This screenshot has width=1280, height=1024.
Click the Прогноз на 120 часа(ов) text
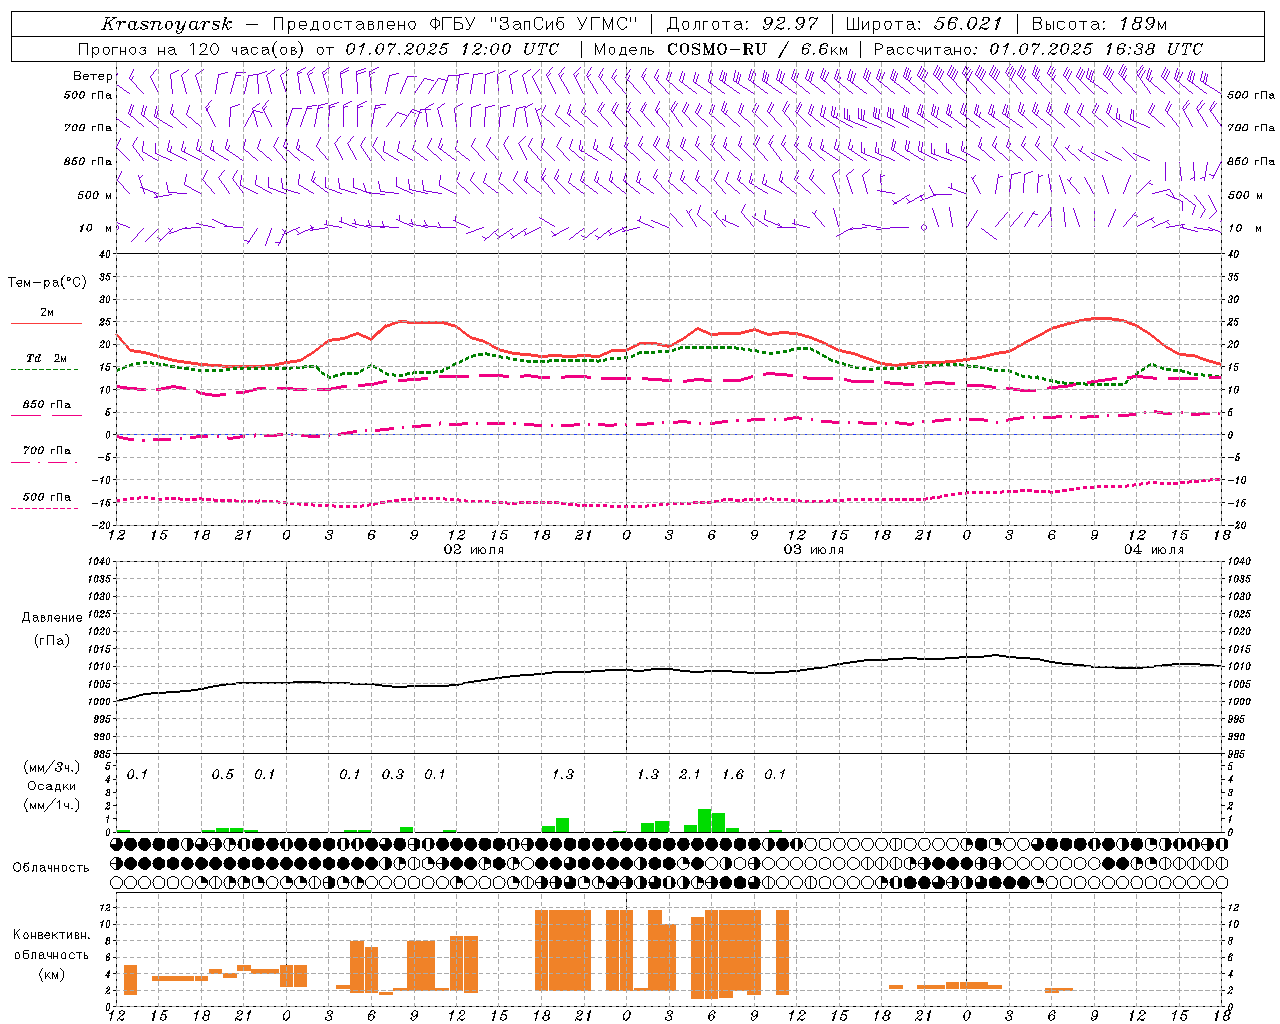click(x=192, y=49)
